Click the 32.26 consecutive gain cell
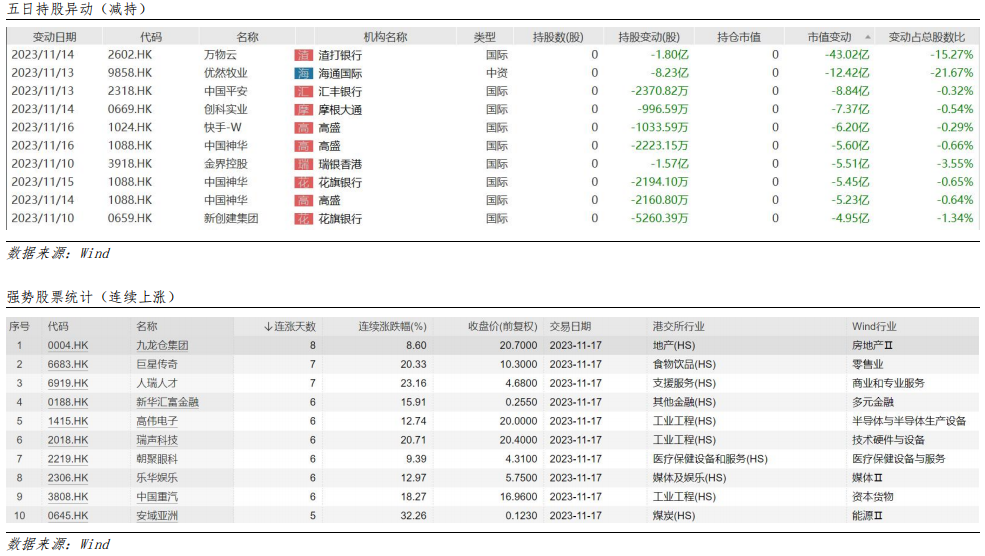The image size is (985, 556). coord(413,515)
